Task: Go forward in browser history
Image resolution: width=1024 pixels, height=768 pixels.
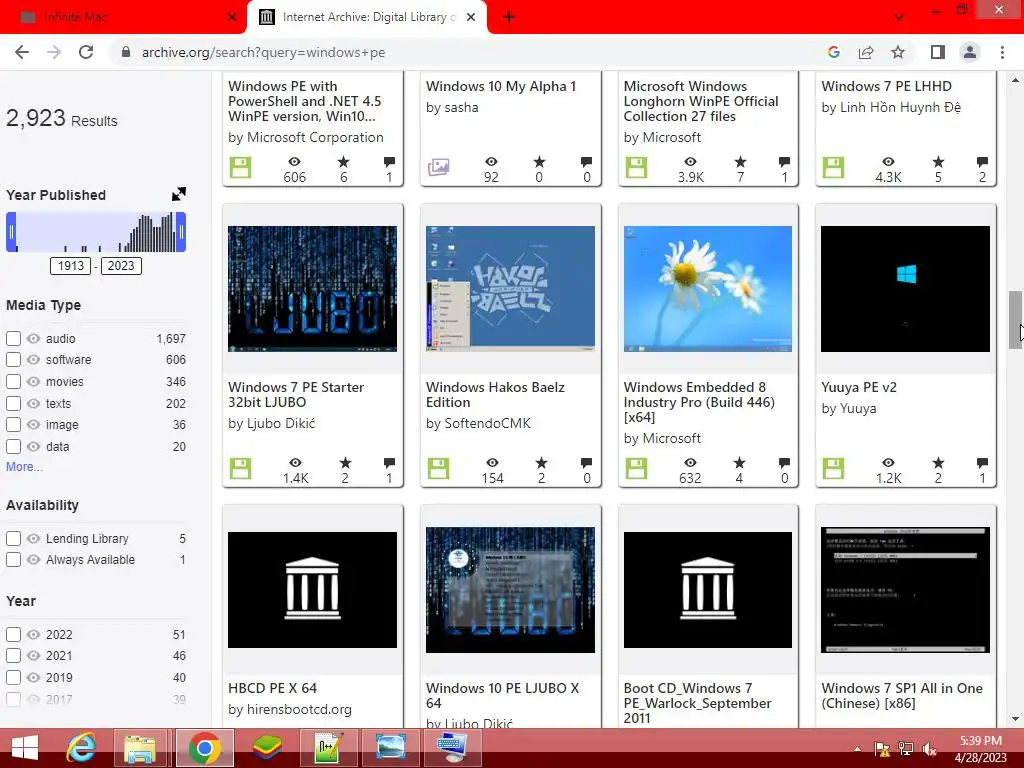Action: [x=54, y=52]
